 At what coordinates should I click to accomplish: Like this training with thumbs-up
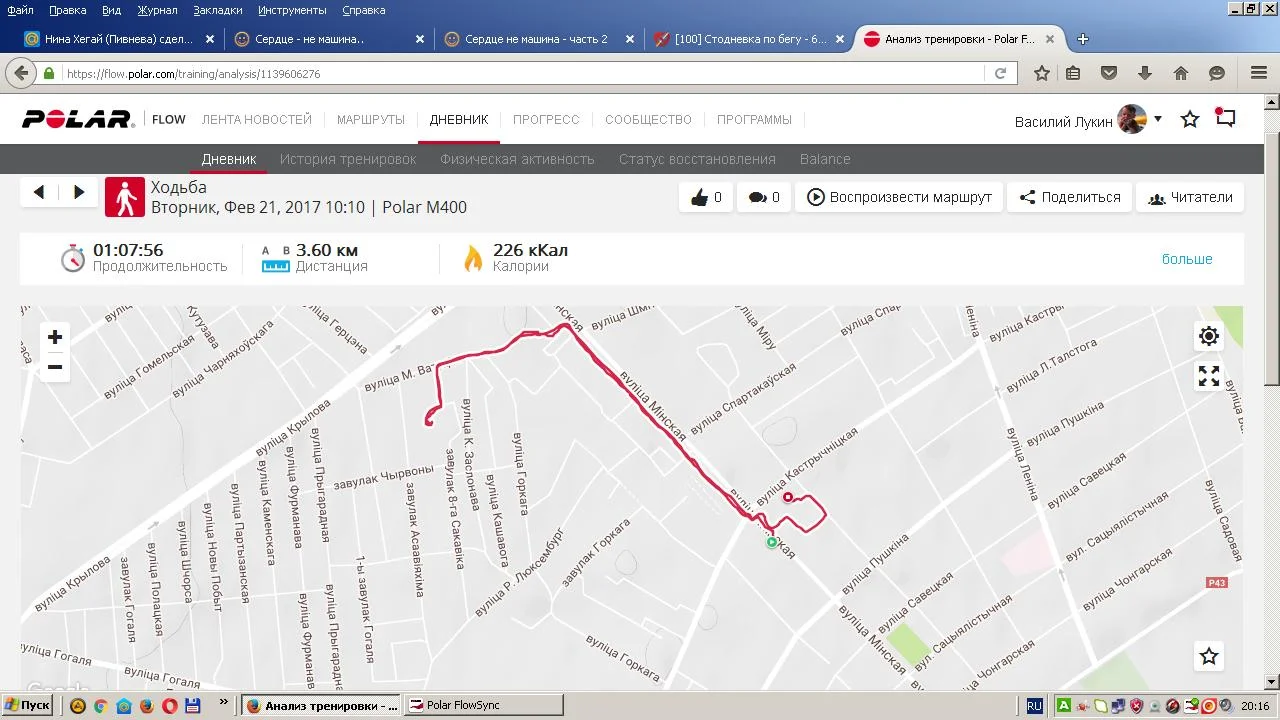click(706, 197)
